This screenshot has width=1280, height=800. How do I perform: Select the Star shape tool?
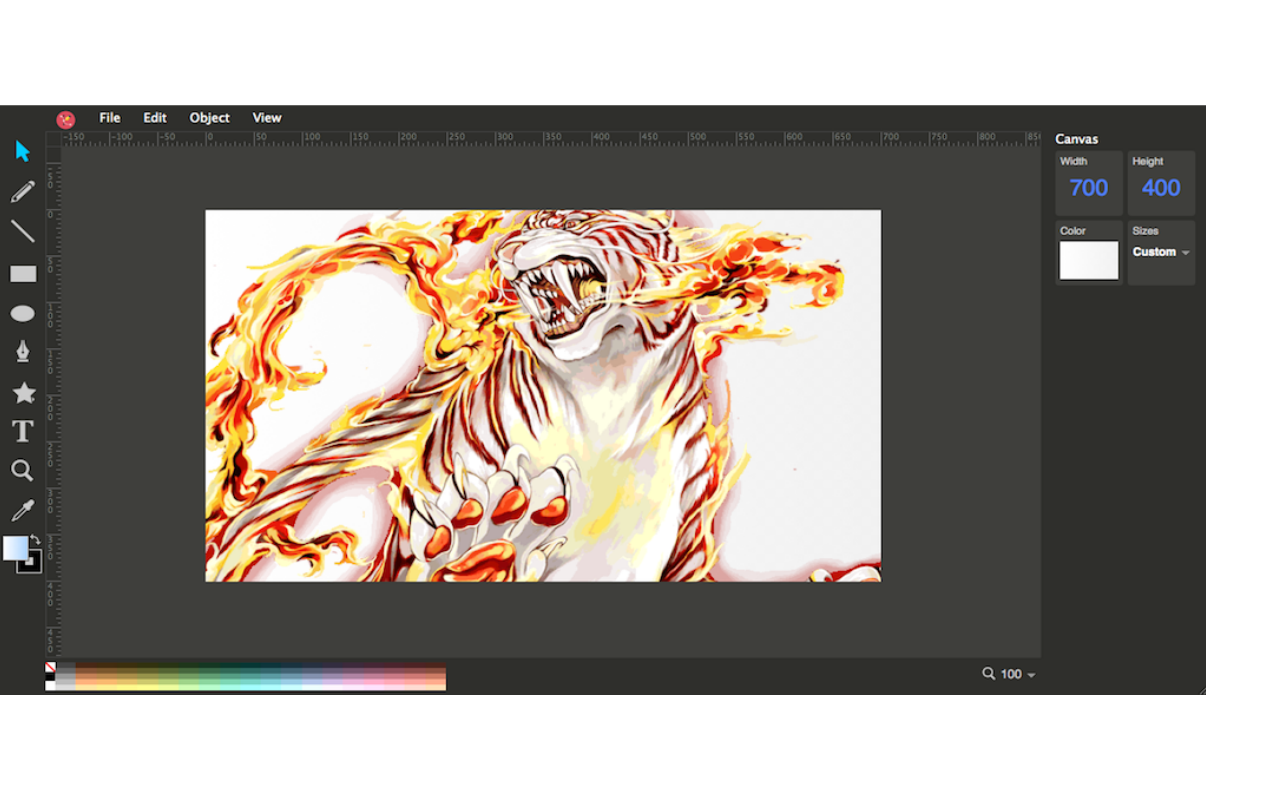tap(23, 392)
